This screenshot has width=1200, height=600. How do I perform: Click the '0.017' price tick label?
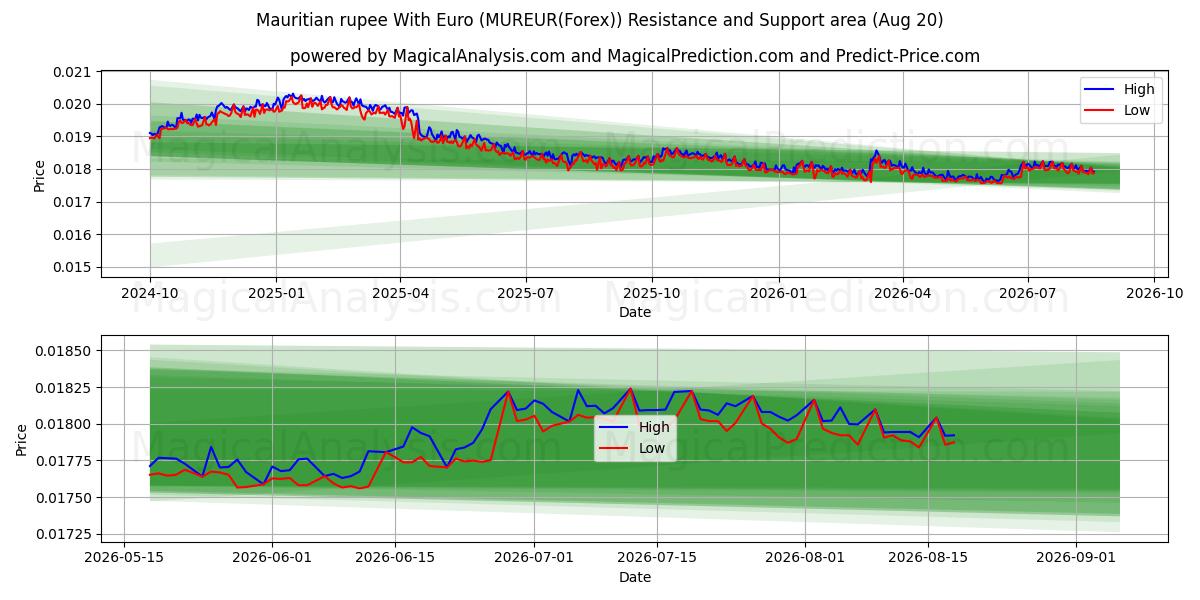tap(72, 202)
